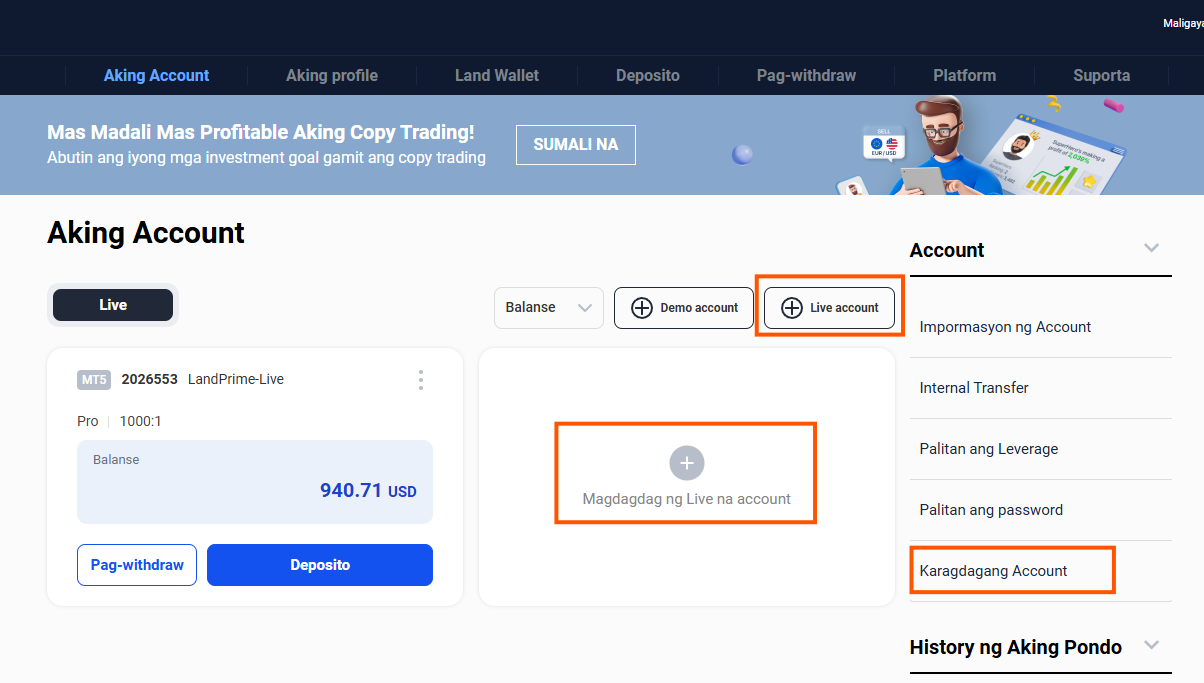Viewport: 1204px width, 683px height.
Task: Click the SUMALI NA banner button
Action: pos(575,144)
